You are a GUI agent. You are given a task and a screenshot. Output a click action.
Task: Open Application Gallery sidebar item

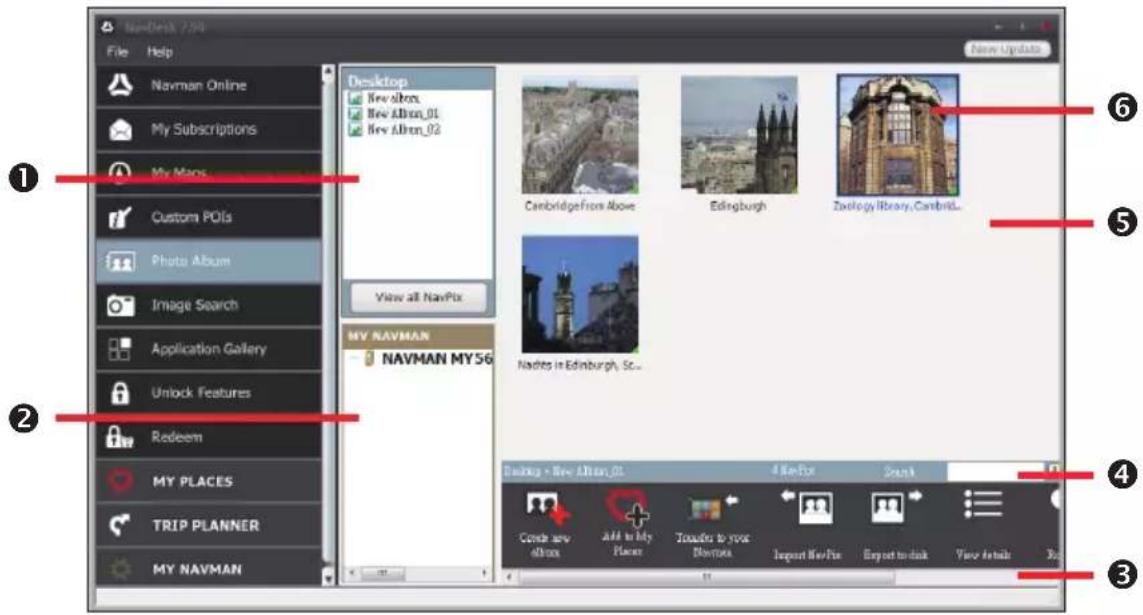208,349
